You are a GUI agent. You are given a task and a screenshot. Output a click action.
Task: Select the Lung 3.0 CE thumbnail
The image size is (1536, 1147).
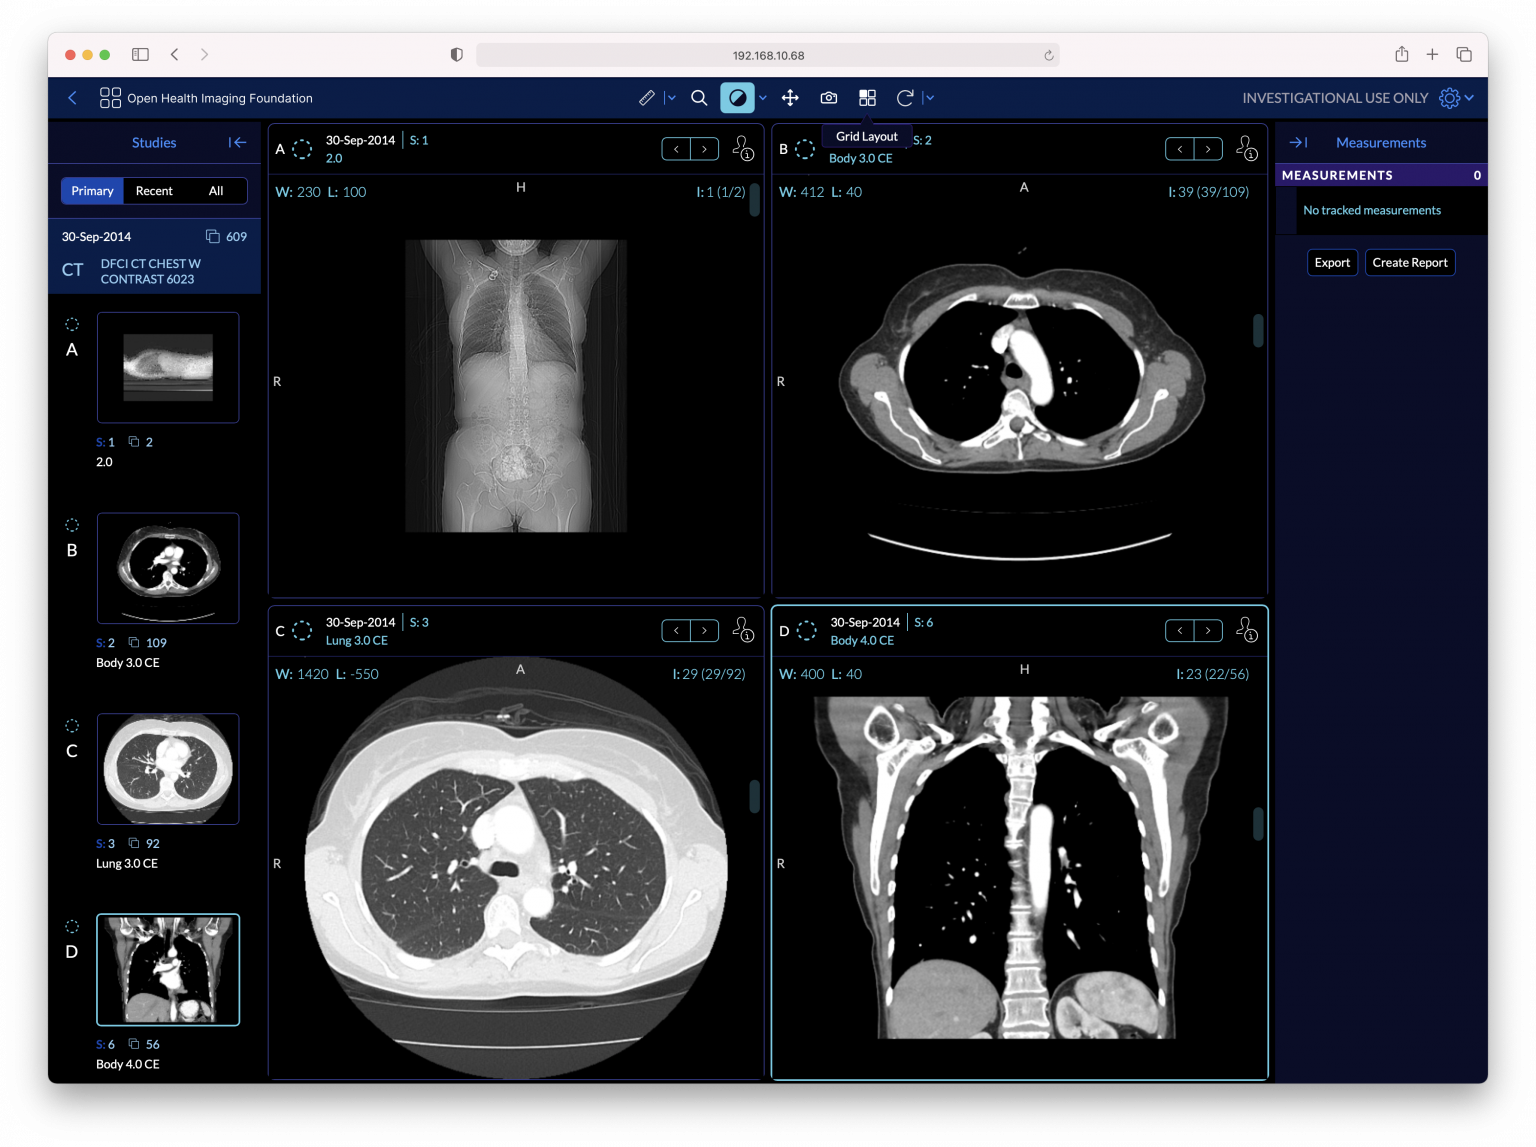point(168,769)
